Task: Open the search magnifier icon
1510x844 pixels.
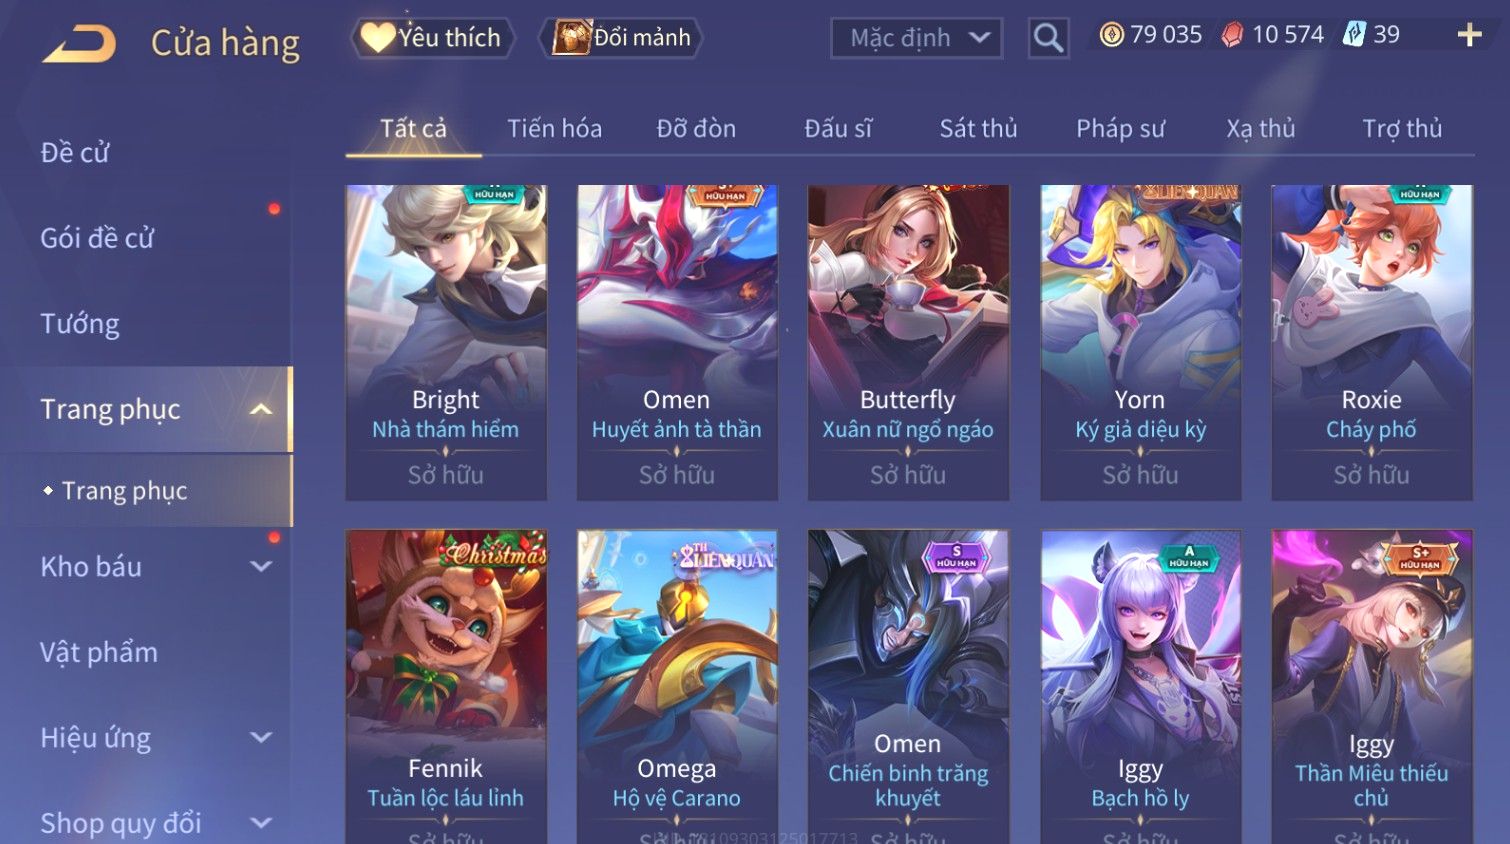Action: [x=1048, y=38]
